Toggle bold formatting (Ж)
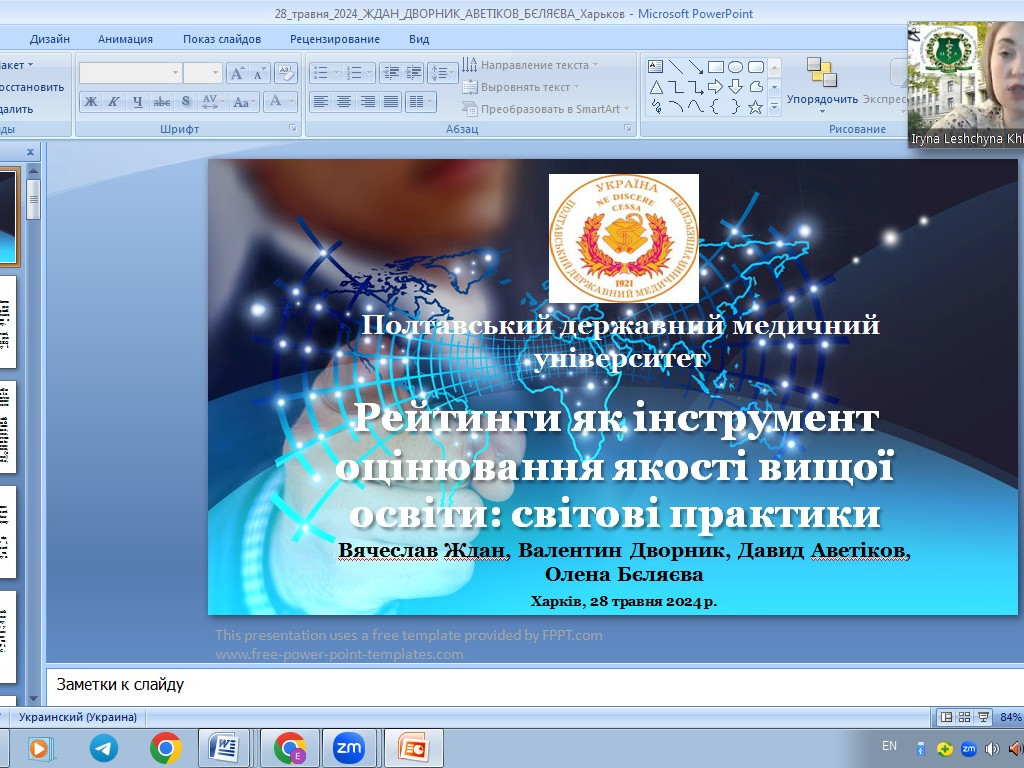1024x768 pixels. (x=91, y=102)
